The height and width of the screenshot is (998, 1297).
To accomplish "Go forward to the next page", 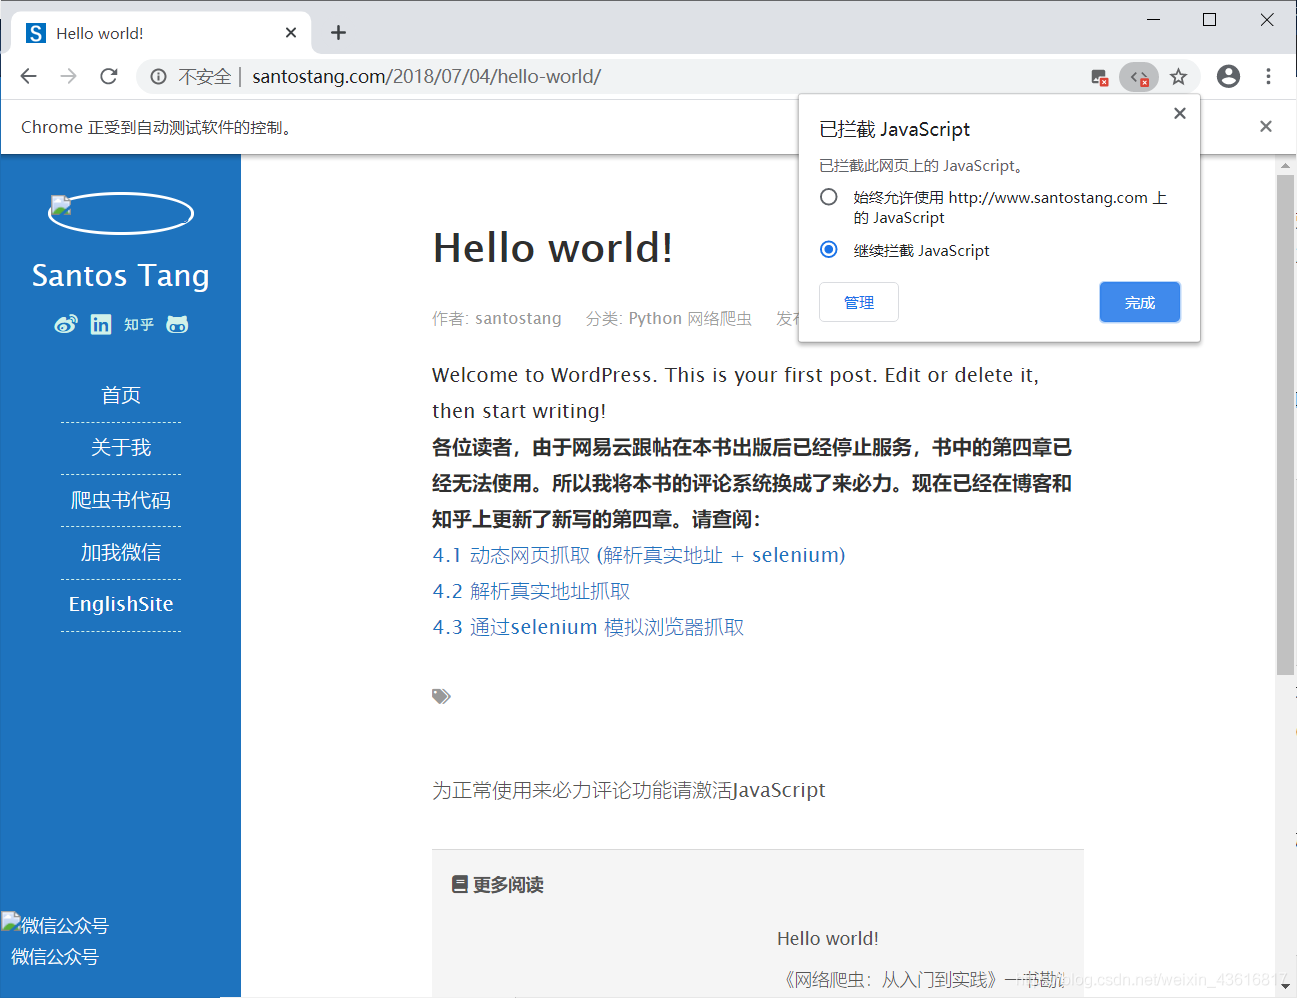I will coord(68,76).
